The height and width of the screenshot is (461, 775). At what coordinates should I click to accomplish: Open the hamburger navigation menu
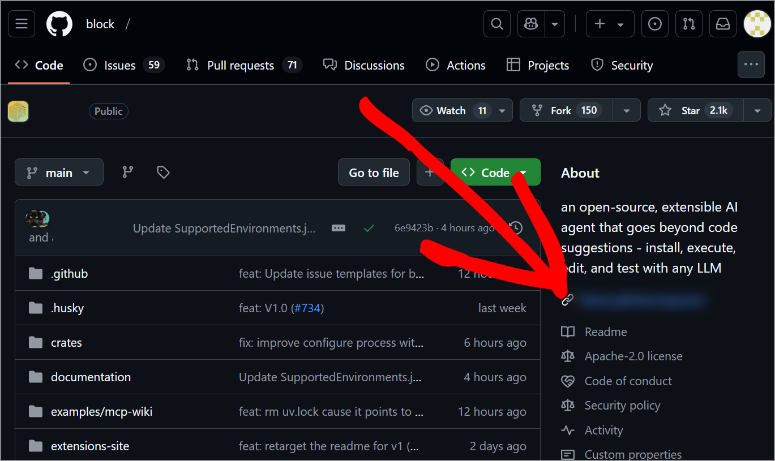tap(21, 24)
